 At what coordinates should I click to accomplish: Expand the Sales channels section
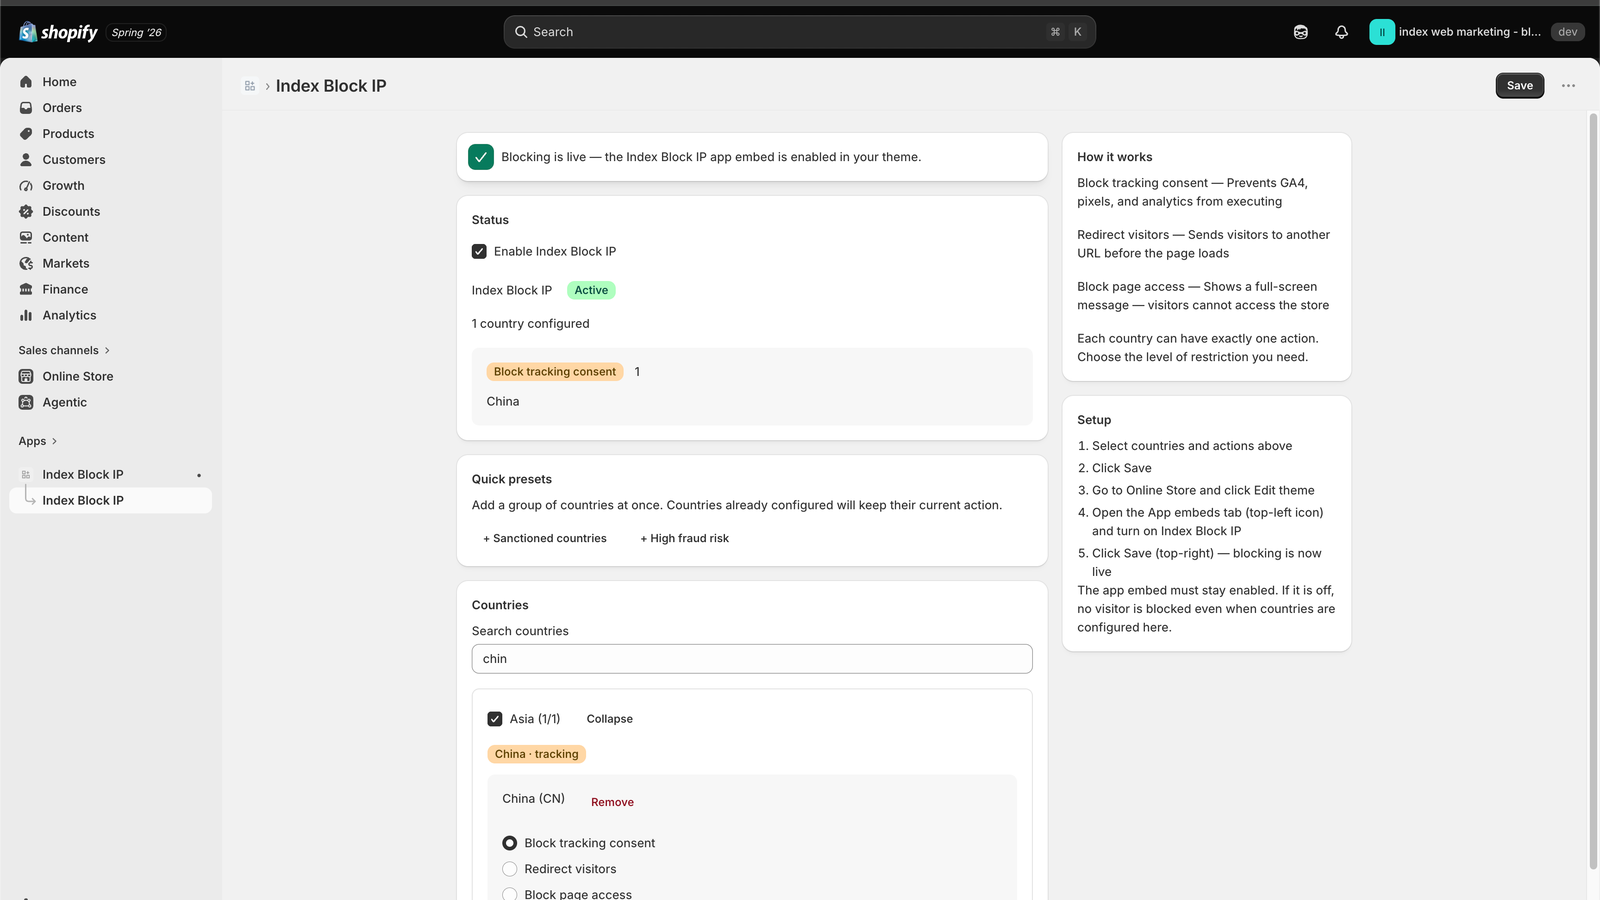pos(64,351)
